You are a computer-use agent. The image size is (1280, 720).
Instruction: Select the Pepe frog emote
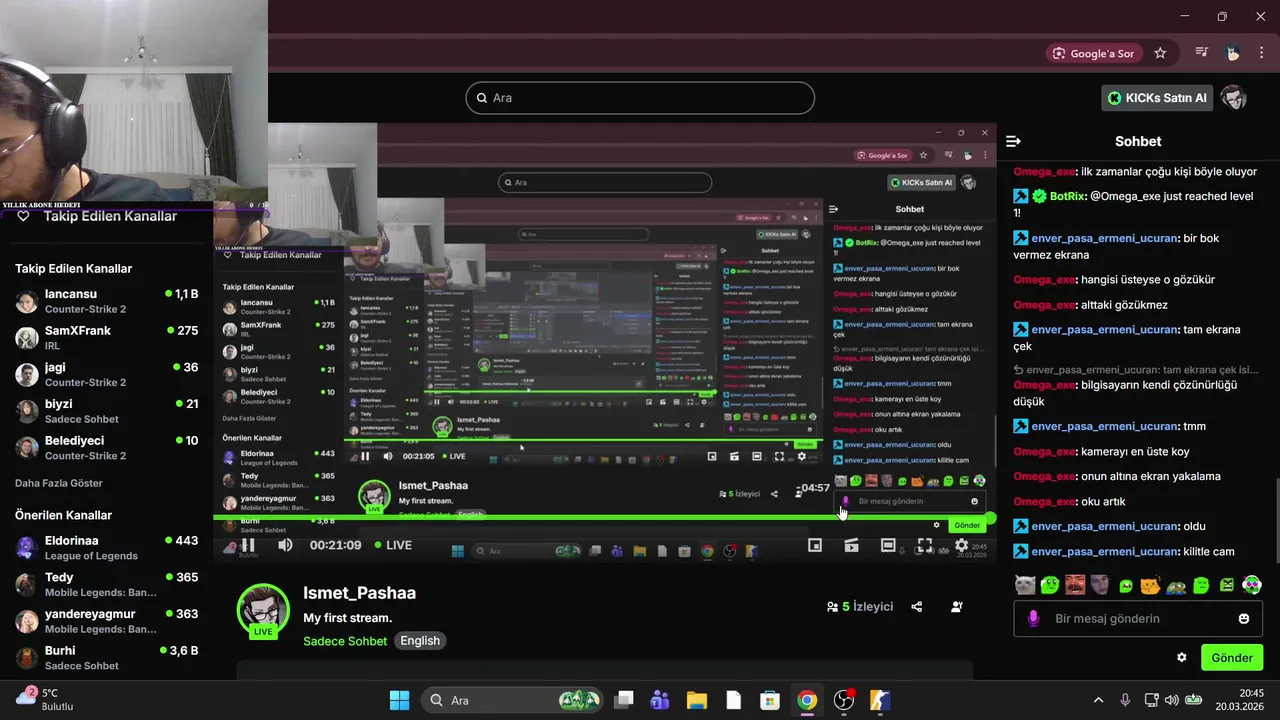pos(1176,586)
